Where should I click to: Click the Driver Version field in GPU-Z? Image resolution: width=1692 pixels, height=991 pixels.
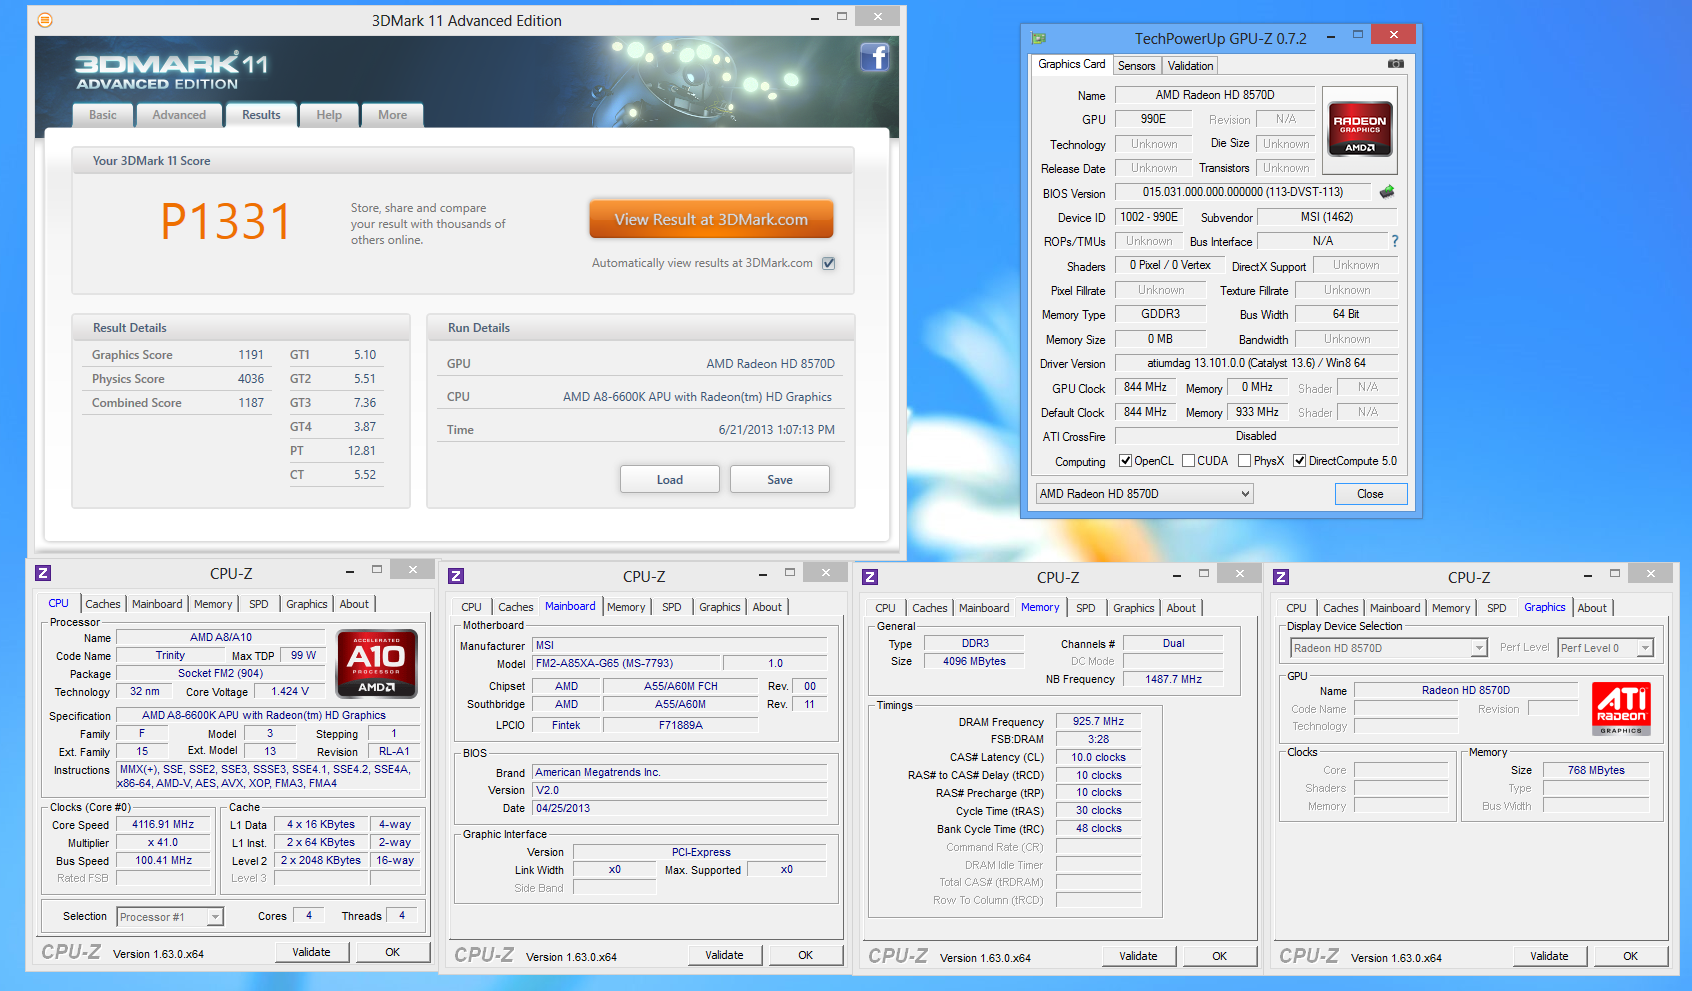click(1256, 363)
